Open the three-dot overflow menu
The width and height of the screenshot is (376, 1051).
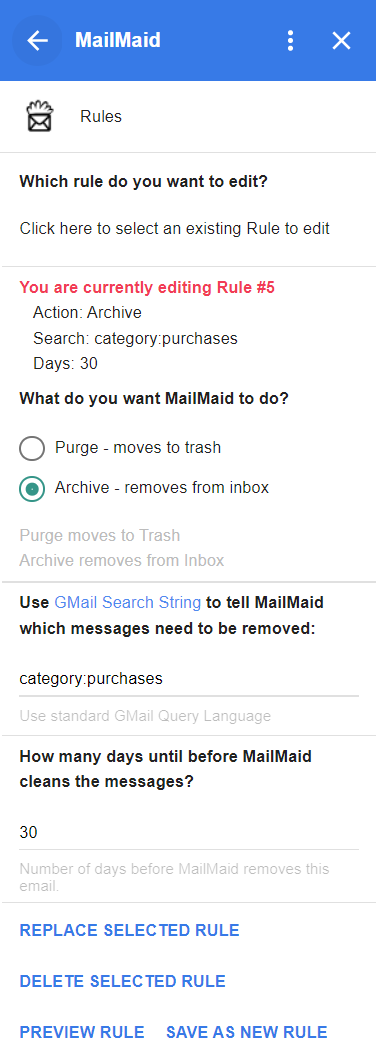click(x=290, y=40)
